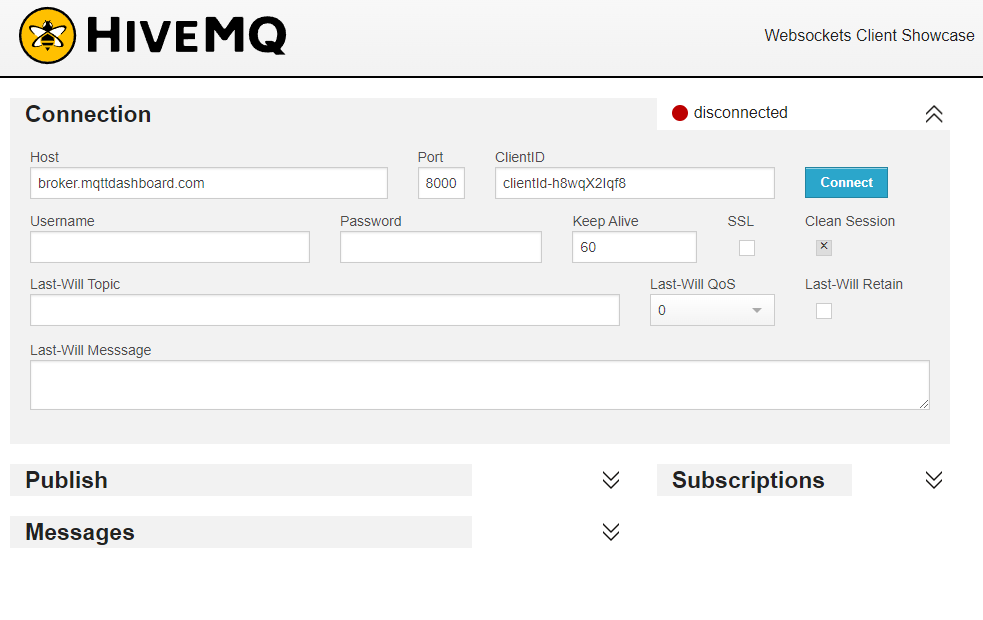Click the 'Last-Will Retain' label

(x=853, y=284)
